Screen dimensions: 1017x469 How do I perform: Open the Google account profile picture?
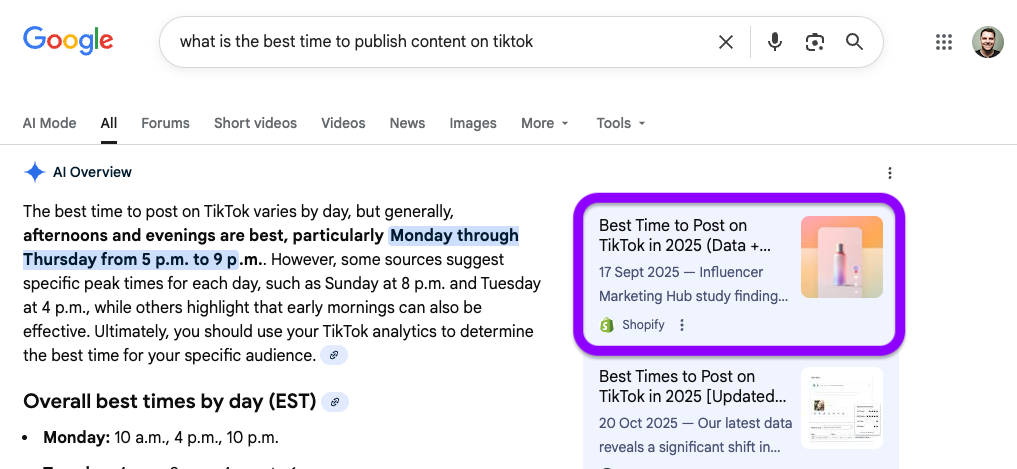[987, 42]
